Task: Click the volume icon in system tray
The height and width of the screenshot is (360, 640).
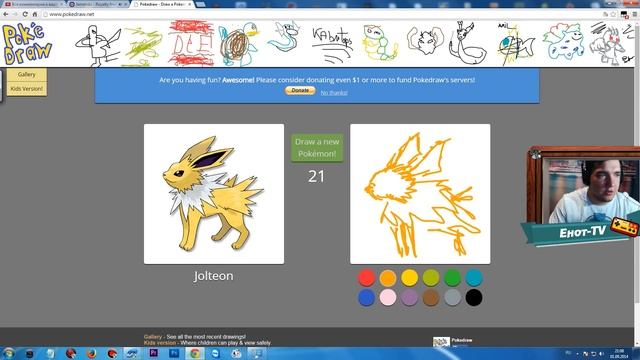Action: pyautogui.click(x=602, y=354)
